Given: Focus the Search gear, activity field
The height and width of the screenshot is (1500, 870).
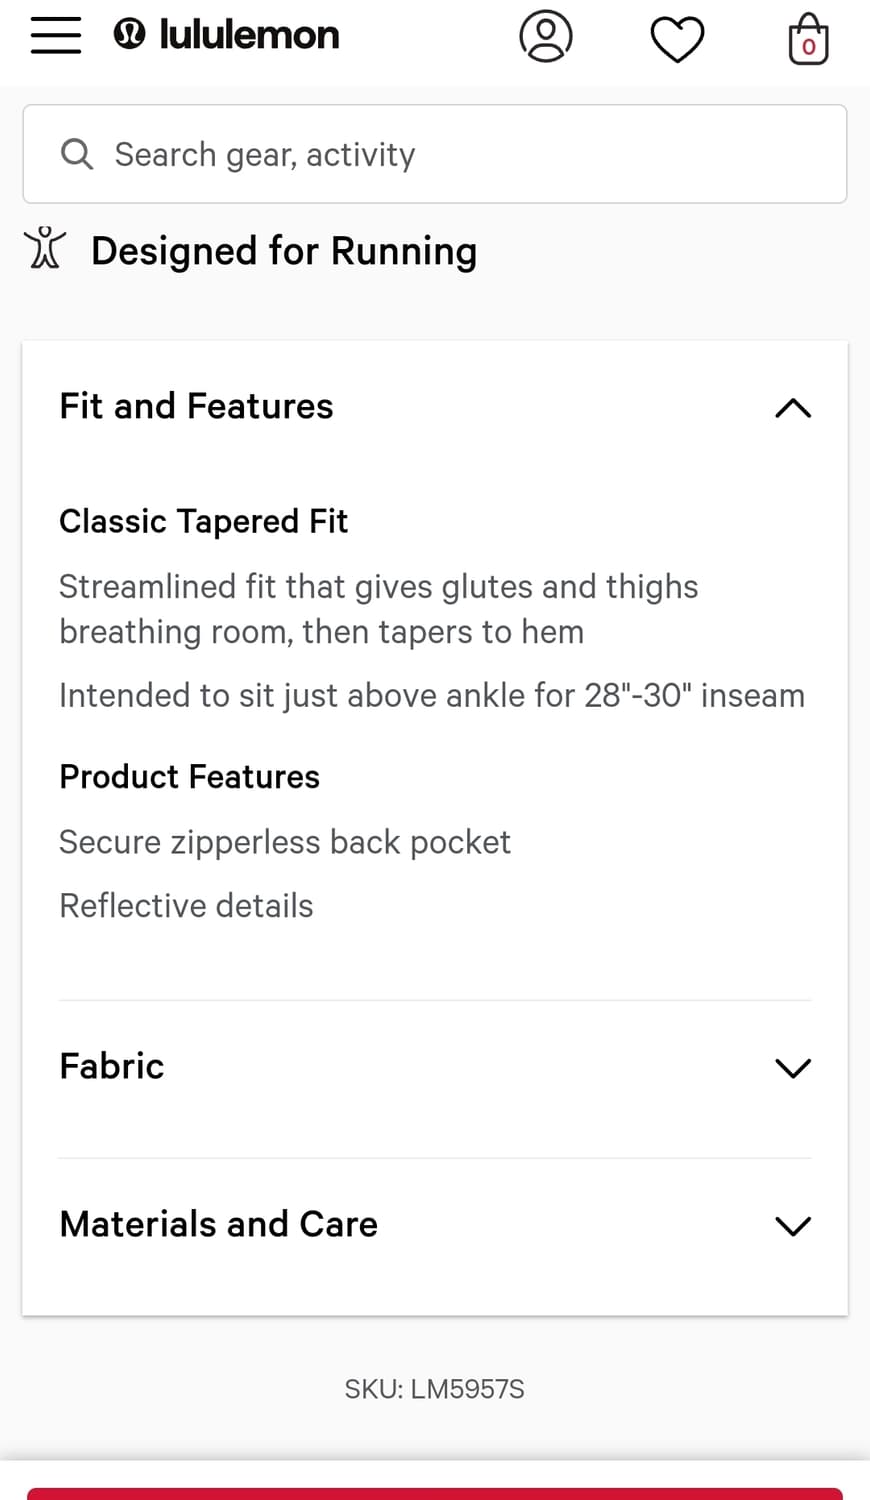Looking at the screenshot, I should pyautogui.click(x=450, y=154).
